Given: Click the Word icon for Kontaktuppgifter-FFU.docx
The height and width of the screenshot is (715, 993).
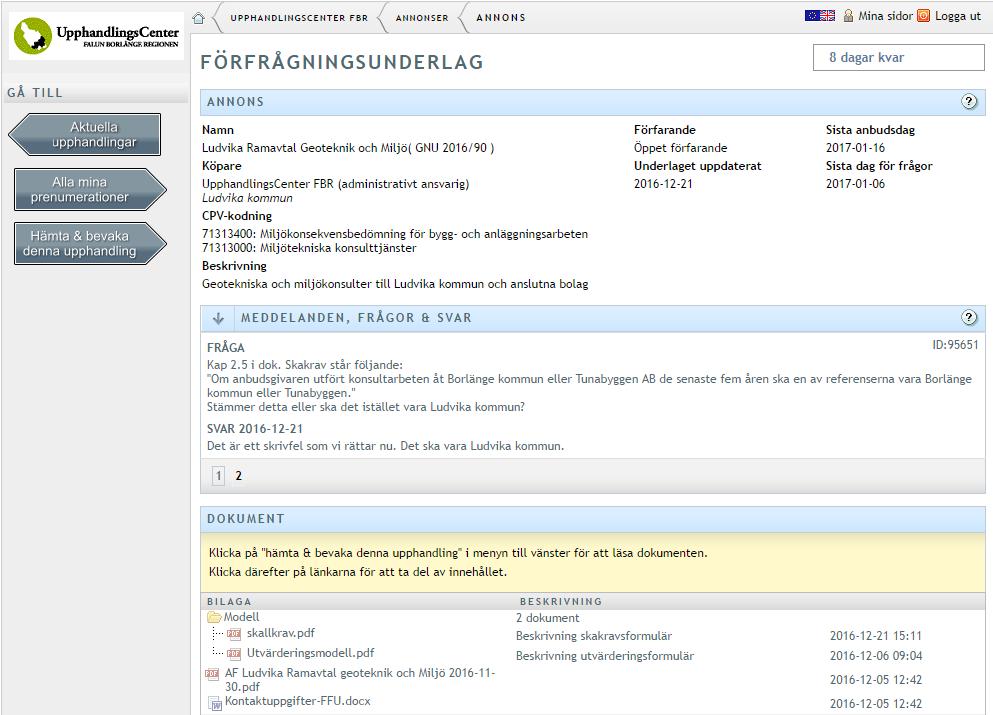Looking at the screenshot, I should (x=215, y=702).
